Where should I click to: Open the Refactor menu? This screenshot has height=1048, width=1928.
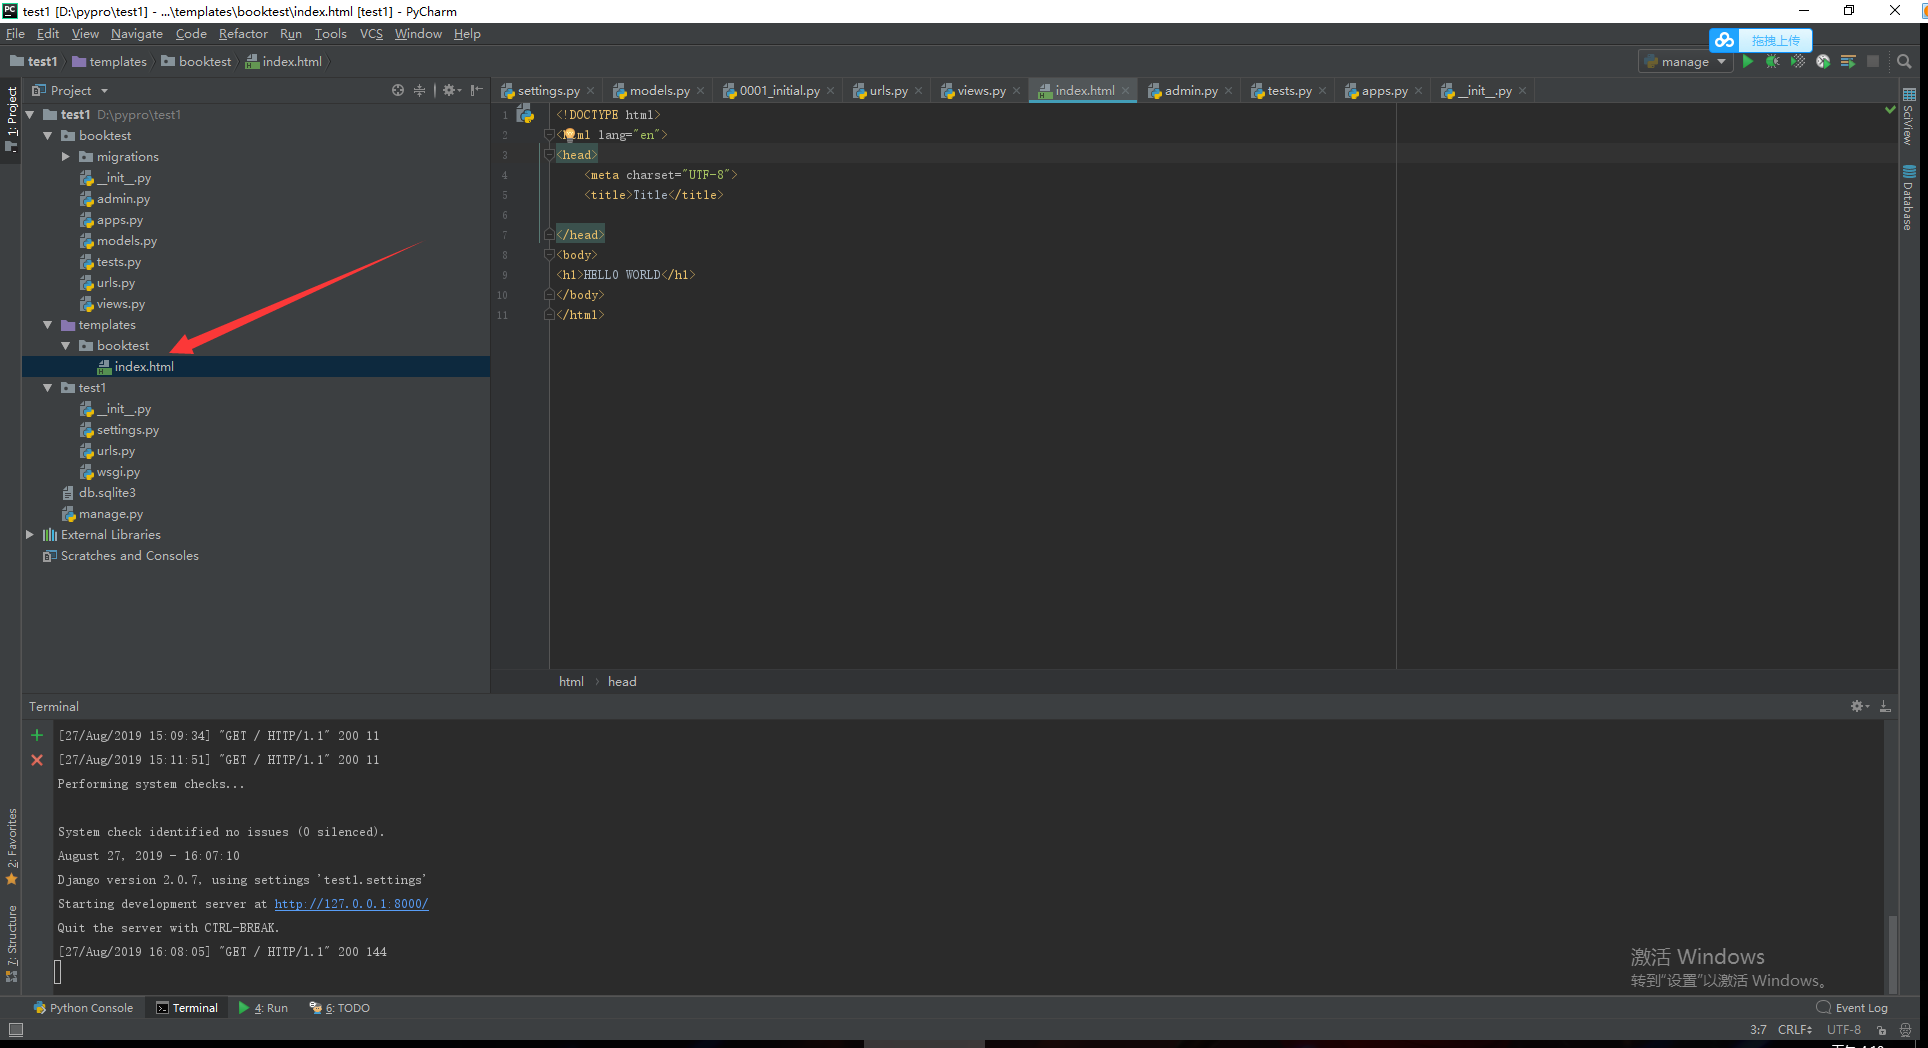click(243, 34)
